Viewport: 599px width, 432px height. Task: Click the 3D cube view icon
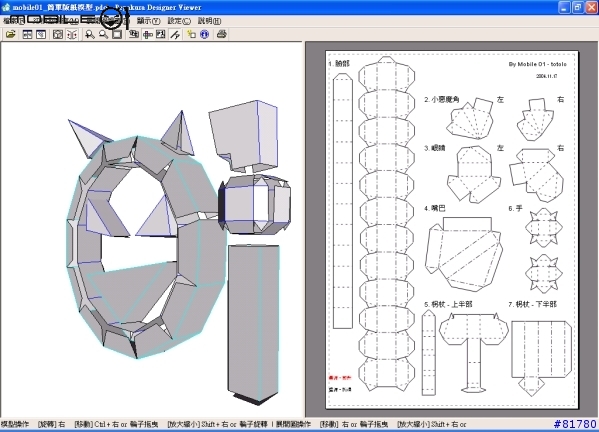coord(58,34)
